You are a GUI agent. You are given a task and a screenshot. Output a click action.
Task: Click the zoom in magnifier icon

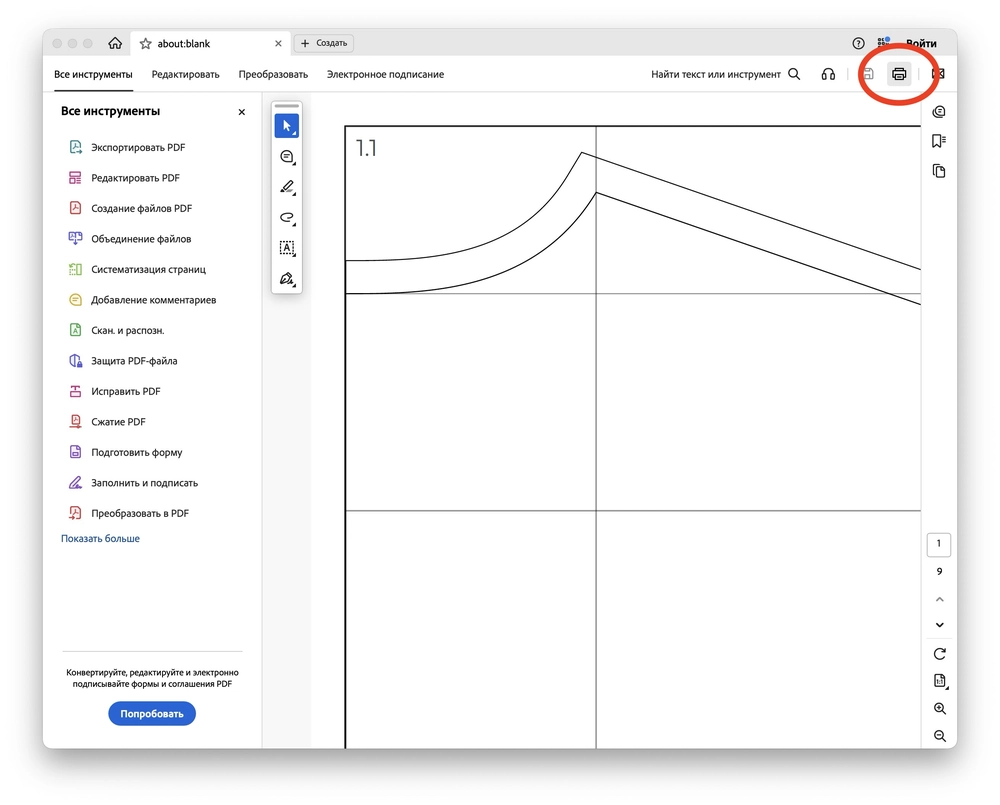939,709
